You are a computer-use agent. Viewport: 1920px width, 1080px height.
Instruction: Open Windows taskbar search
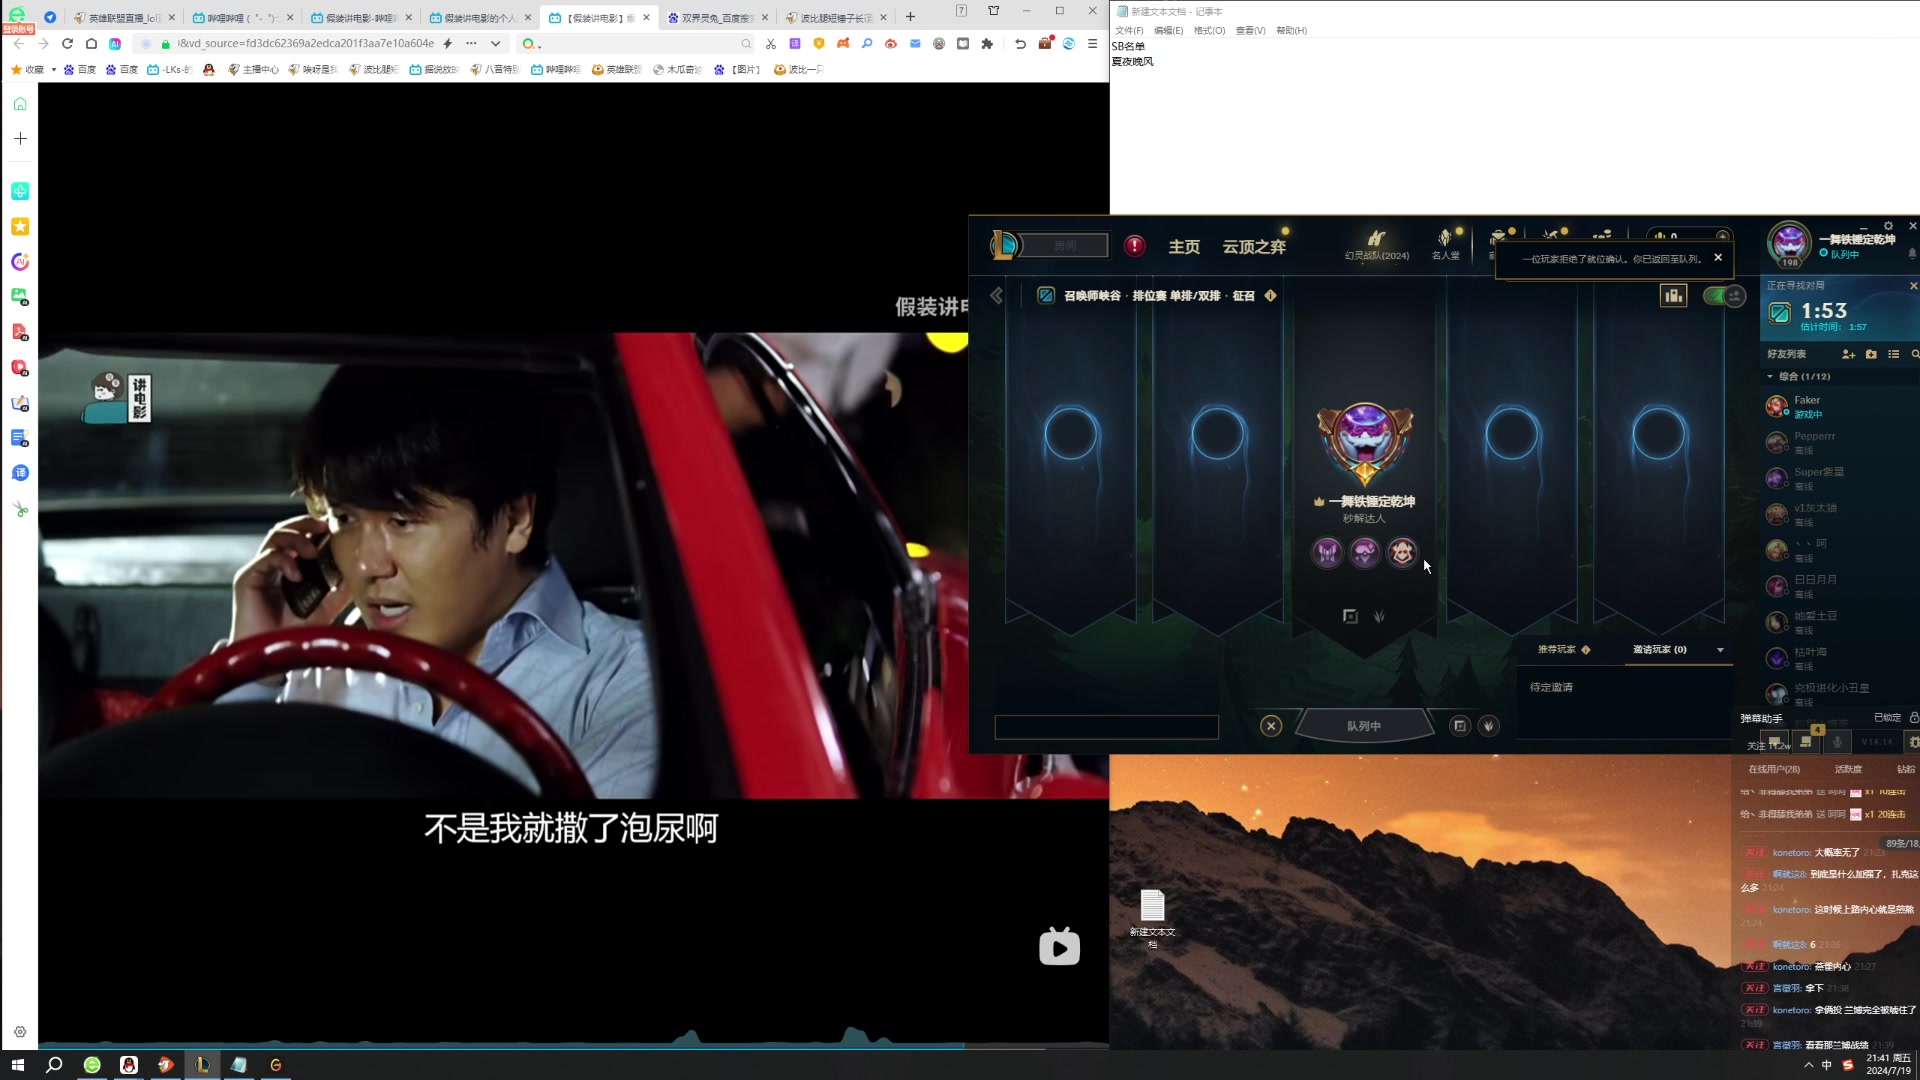(54, 1065)
